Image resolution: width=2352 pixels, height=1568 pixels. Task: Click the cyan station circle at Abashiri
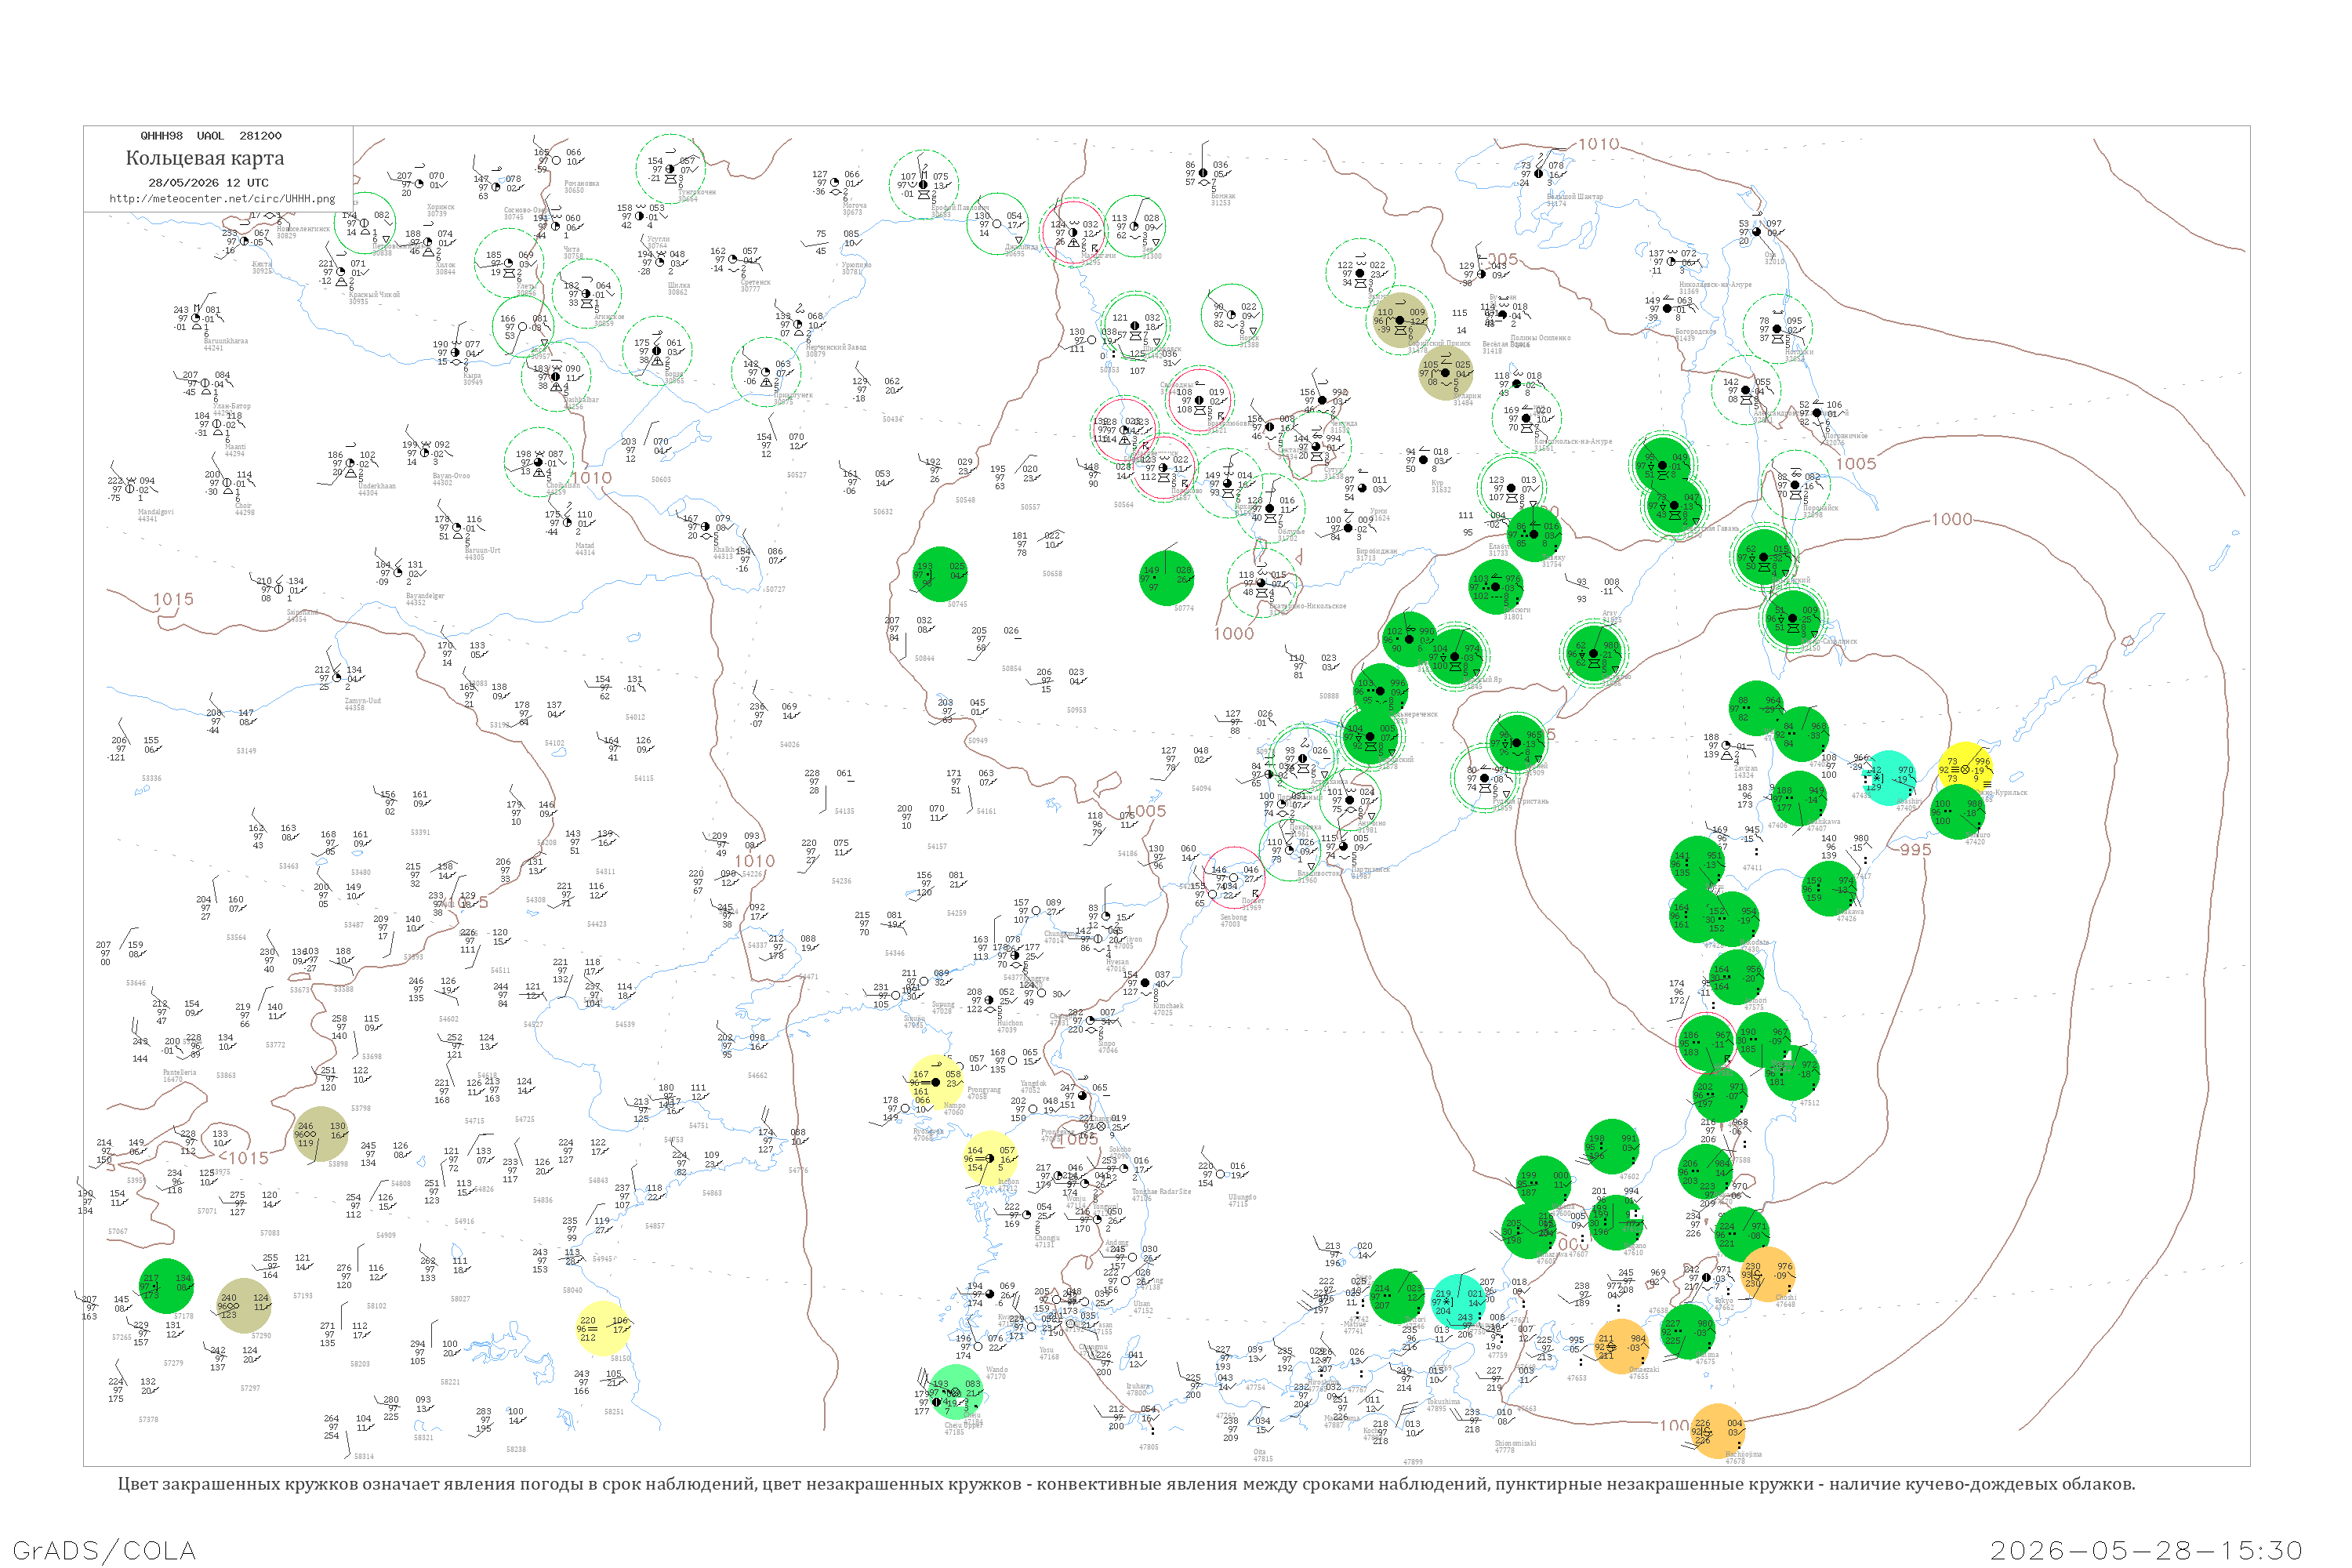(1888, 778)
